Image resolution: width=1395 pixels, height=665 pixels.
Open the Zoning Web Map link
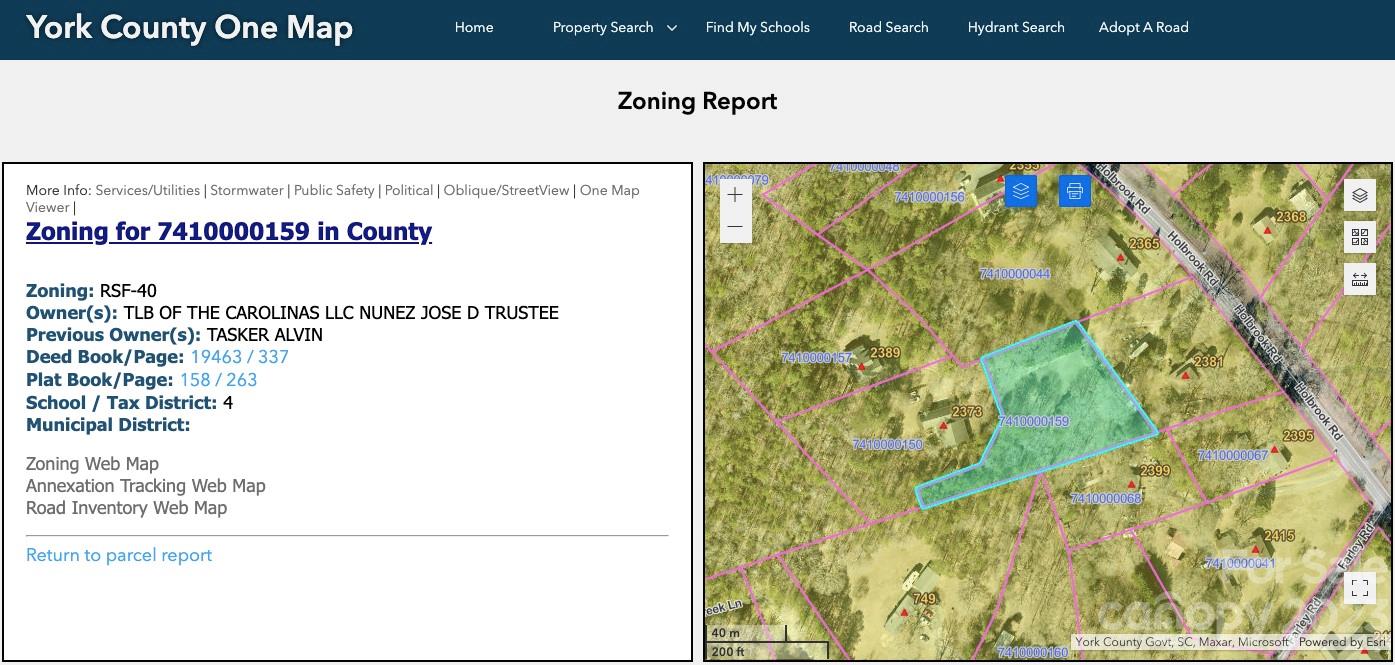coord(92,464)
